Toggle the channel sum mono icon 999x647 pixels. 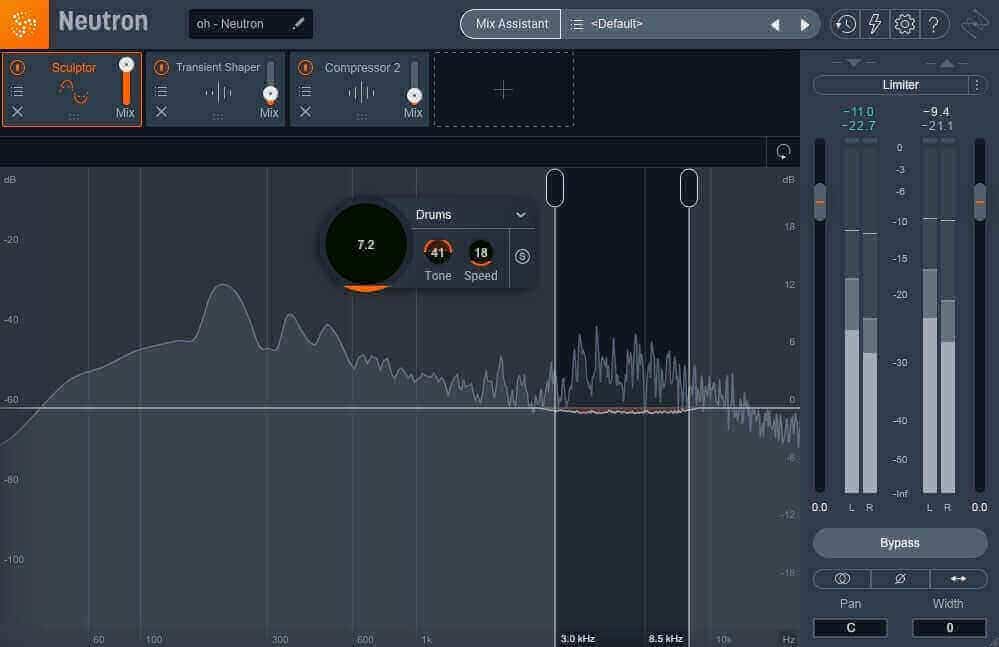(x=842, y=578)
